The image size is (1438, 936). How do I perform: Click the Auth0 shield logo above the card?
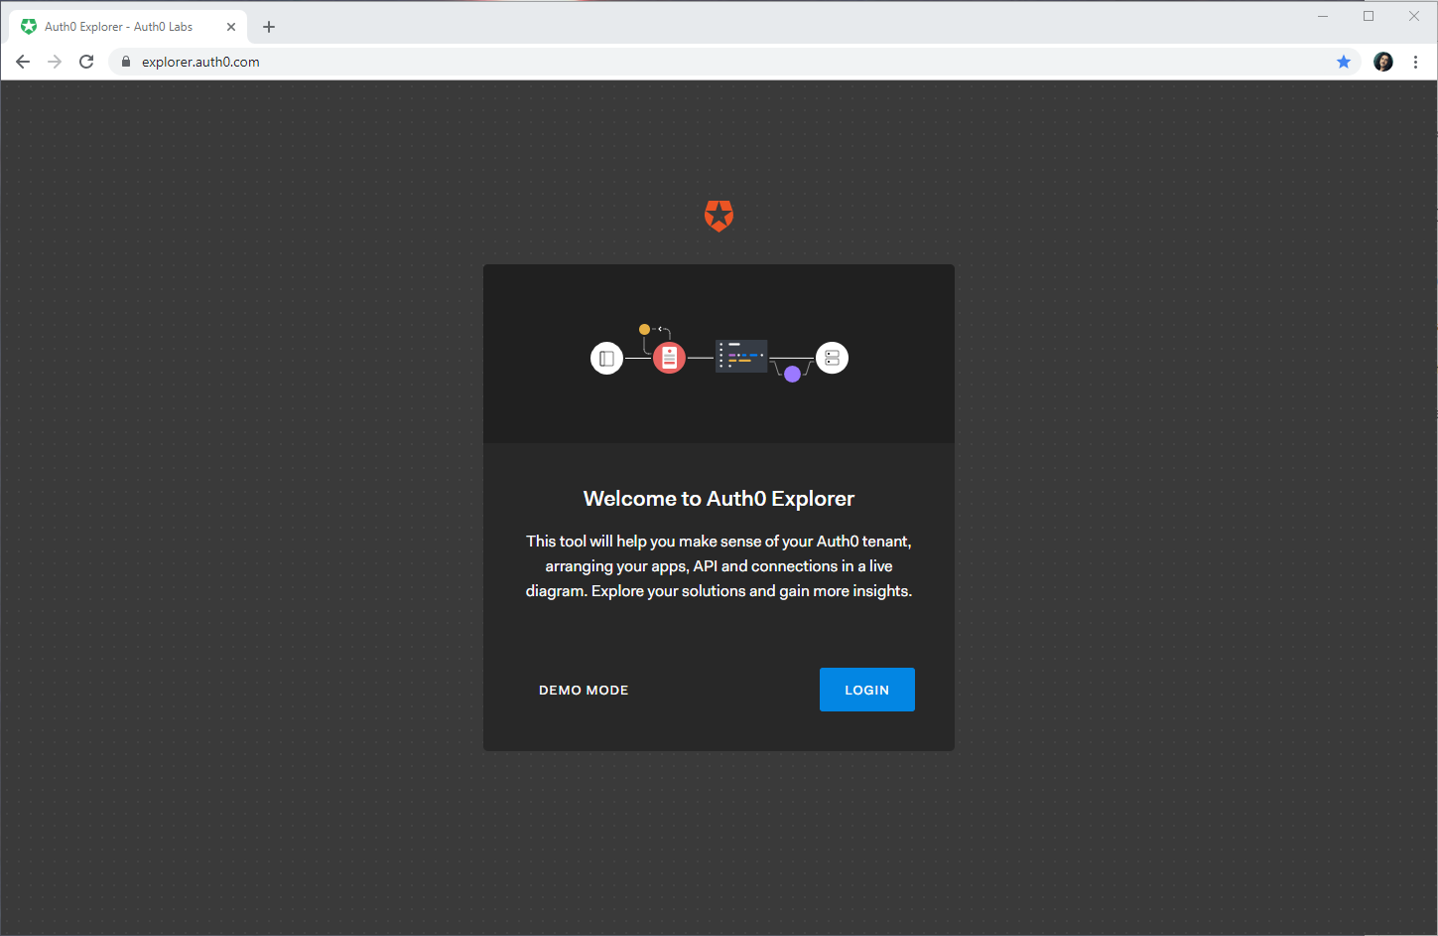click(x=719, y=216)
